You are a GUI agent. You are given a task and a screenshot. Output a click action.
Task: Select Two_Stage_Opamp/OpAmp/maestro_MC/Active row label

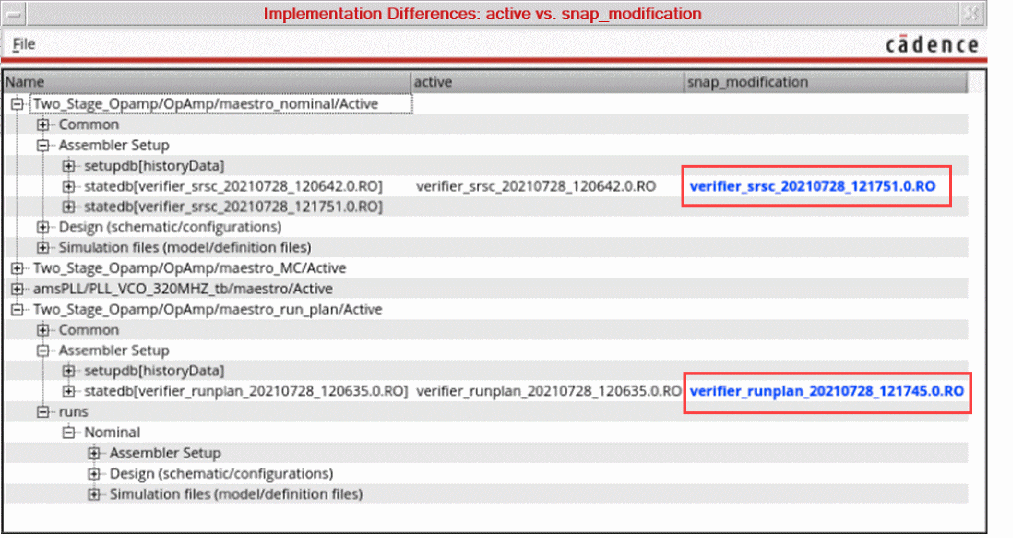click(189, 268)
